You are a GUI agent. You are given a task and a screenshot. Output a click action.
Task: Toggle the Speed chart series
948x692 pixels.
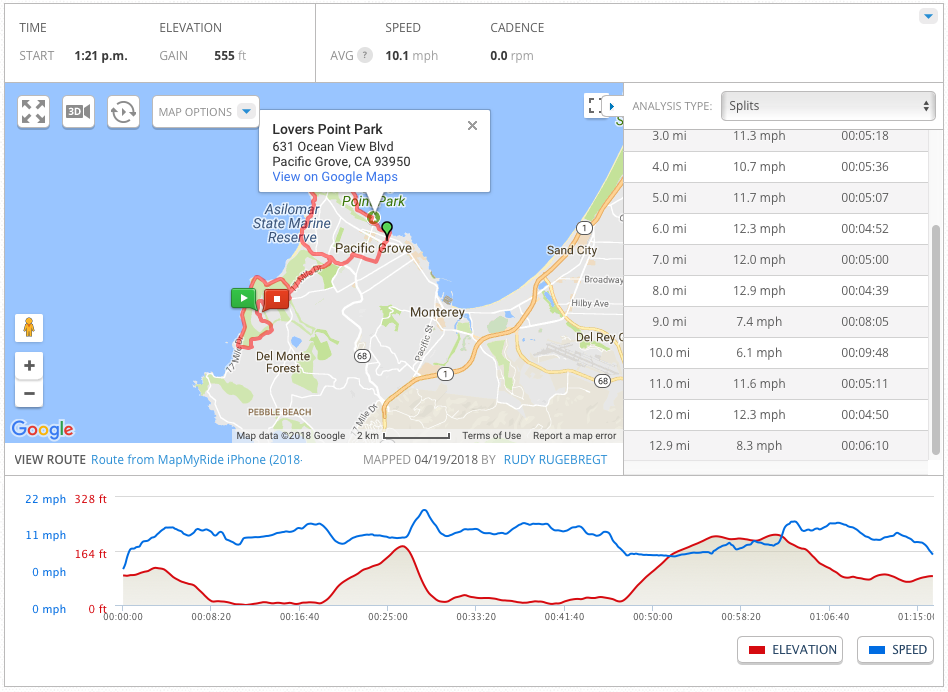click(895, 650)
